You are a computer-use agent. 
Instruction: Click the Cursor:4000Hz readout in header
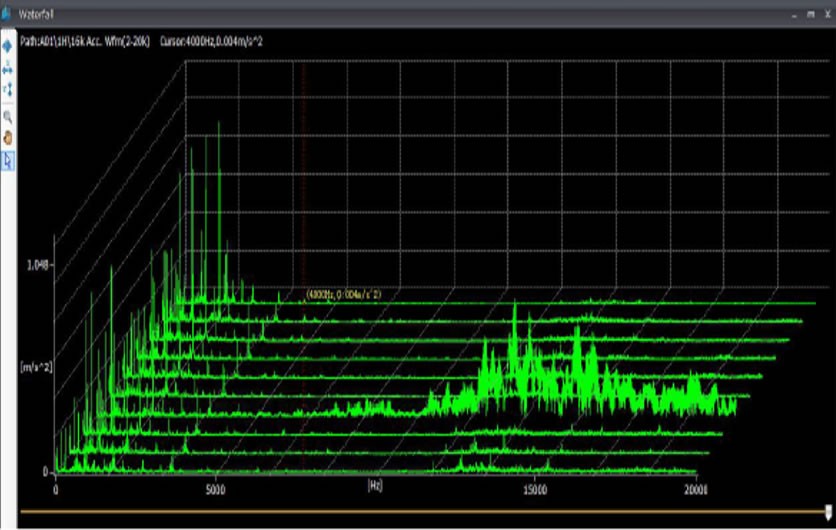coord(211,41)
